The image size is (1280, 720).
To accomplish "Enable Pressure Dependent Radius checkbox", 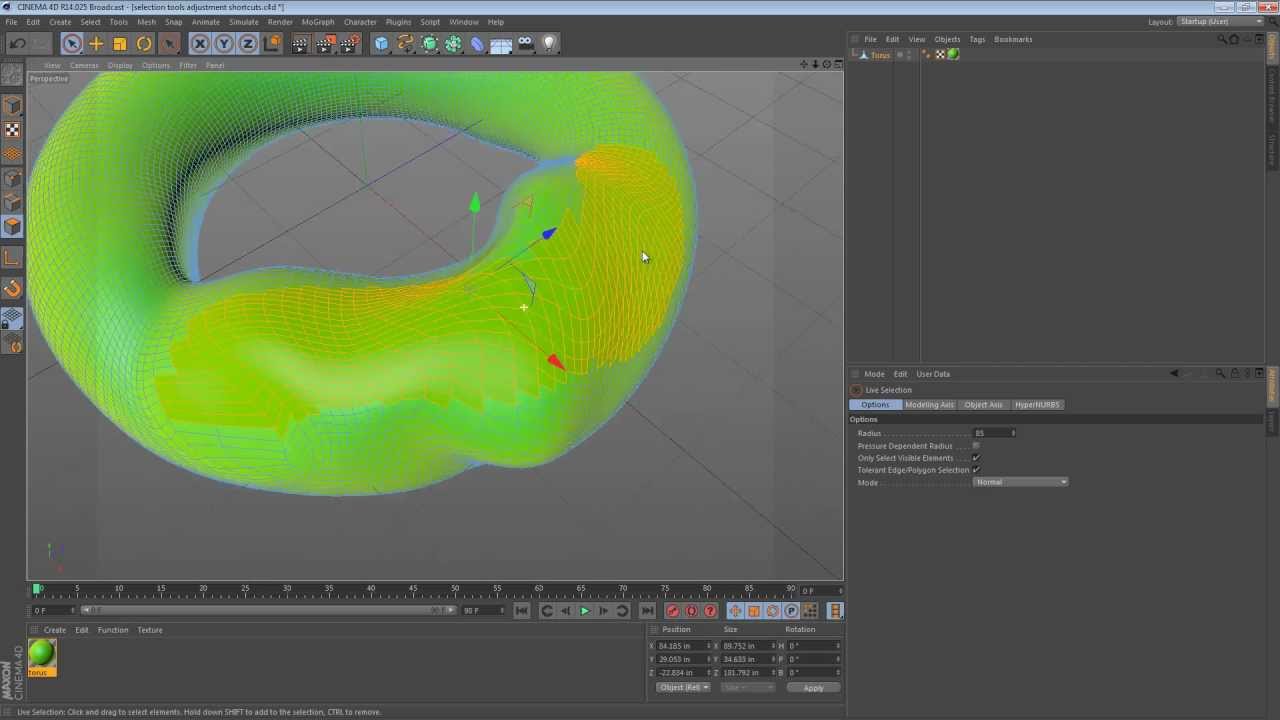I will click(x=976, y=446).
